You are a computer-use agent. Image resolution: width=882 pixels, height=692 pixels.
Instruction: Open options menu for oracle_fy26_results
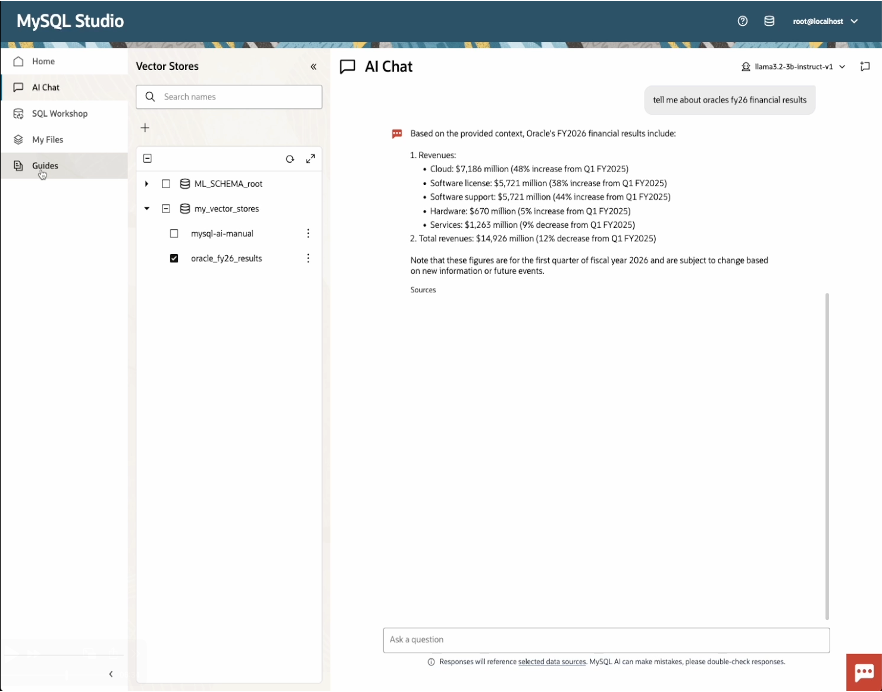[x=308, y=258]
